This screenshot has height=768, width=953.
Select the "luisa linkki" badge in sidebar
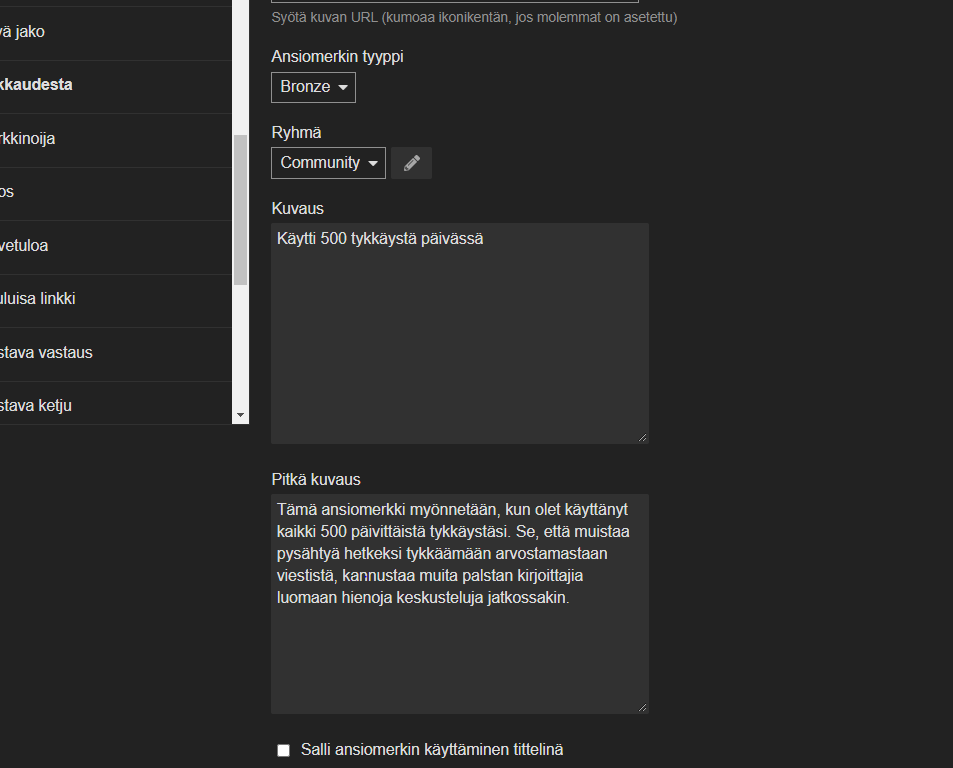tap(115, 300)
